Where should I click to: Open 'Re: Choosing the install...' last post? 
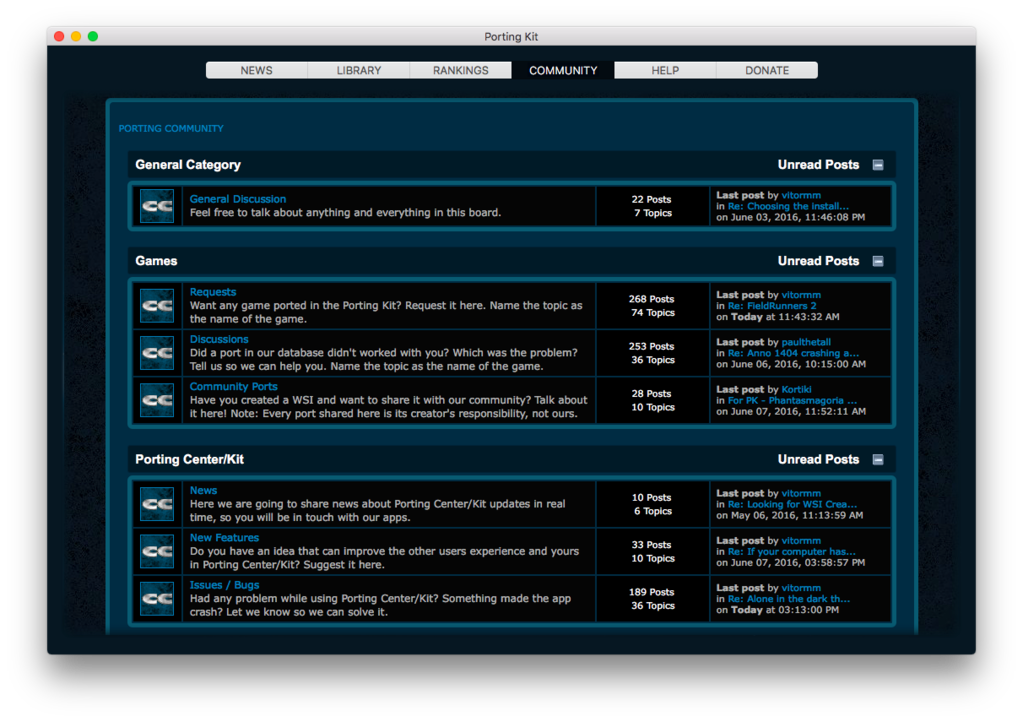coord(788,206)
